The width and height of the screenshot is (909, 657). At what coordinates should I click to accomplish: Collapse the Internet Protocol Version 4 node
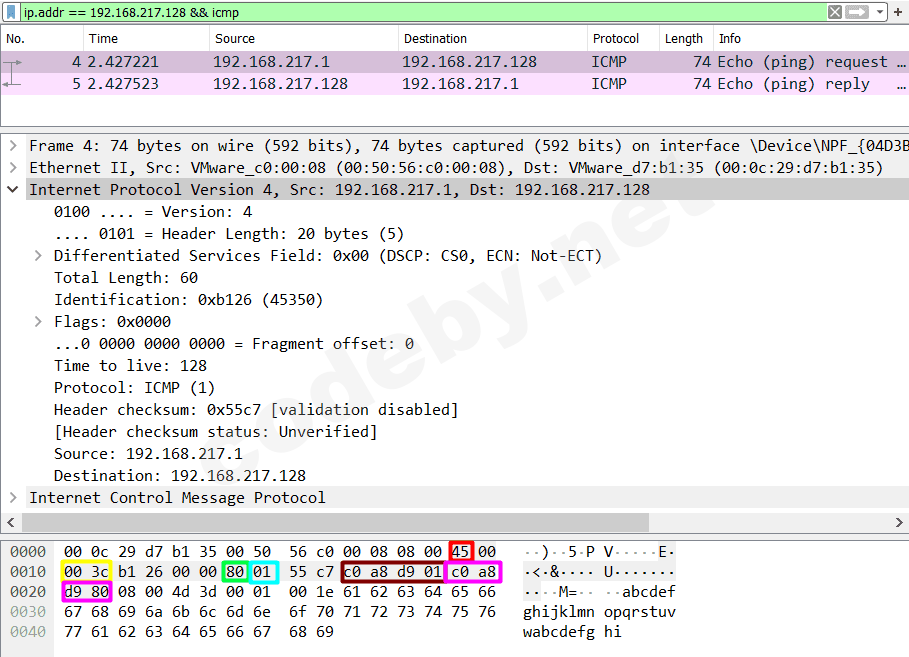[13, 190]
